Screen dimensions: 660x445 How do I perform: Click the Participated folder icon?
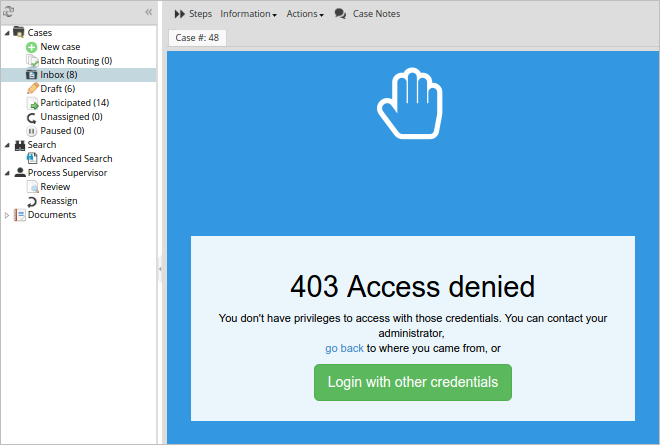[x=32, y=103]
